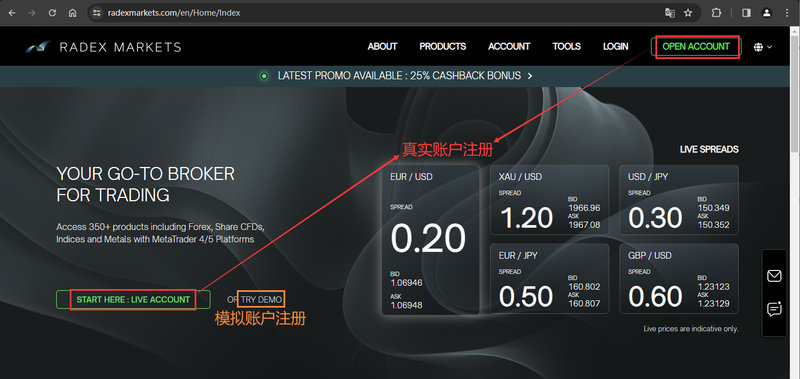Click 'YOUR GO-TO BROKER FOR TRADING' headline
800x379 pixels.
(x=145, y=184)
